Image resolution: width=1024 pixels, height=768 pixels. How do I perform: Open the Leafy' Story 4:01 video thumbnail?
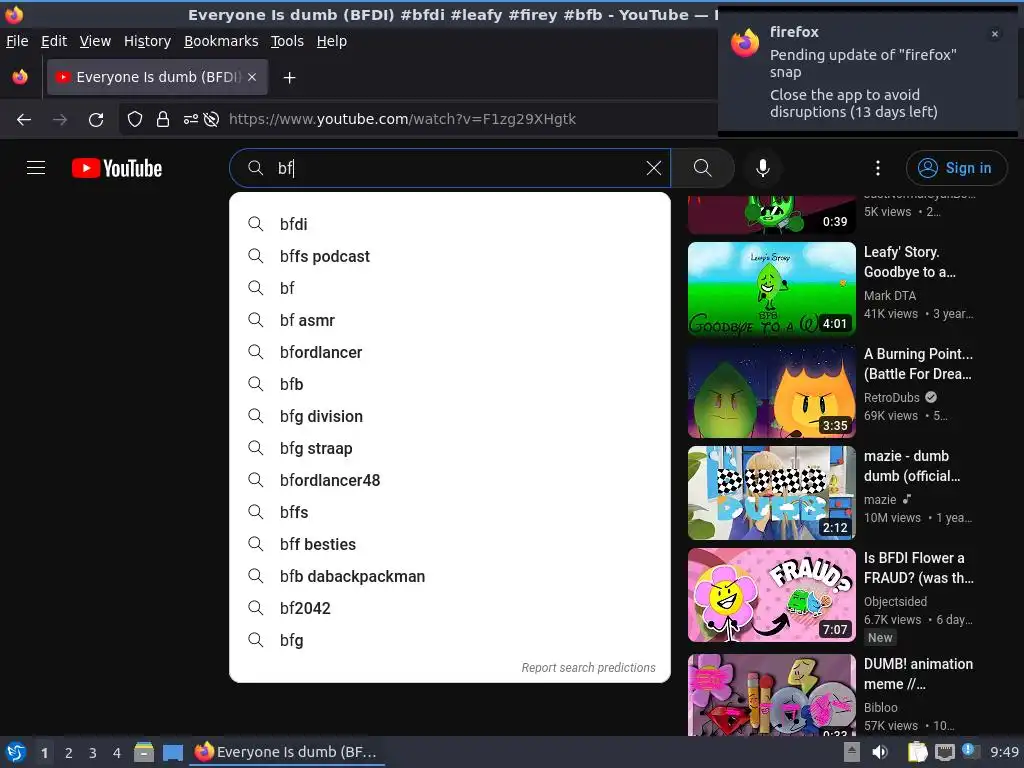pos(771,289)
